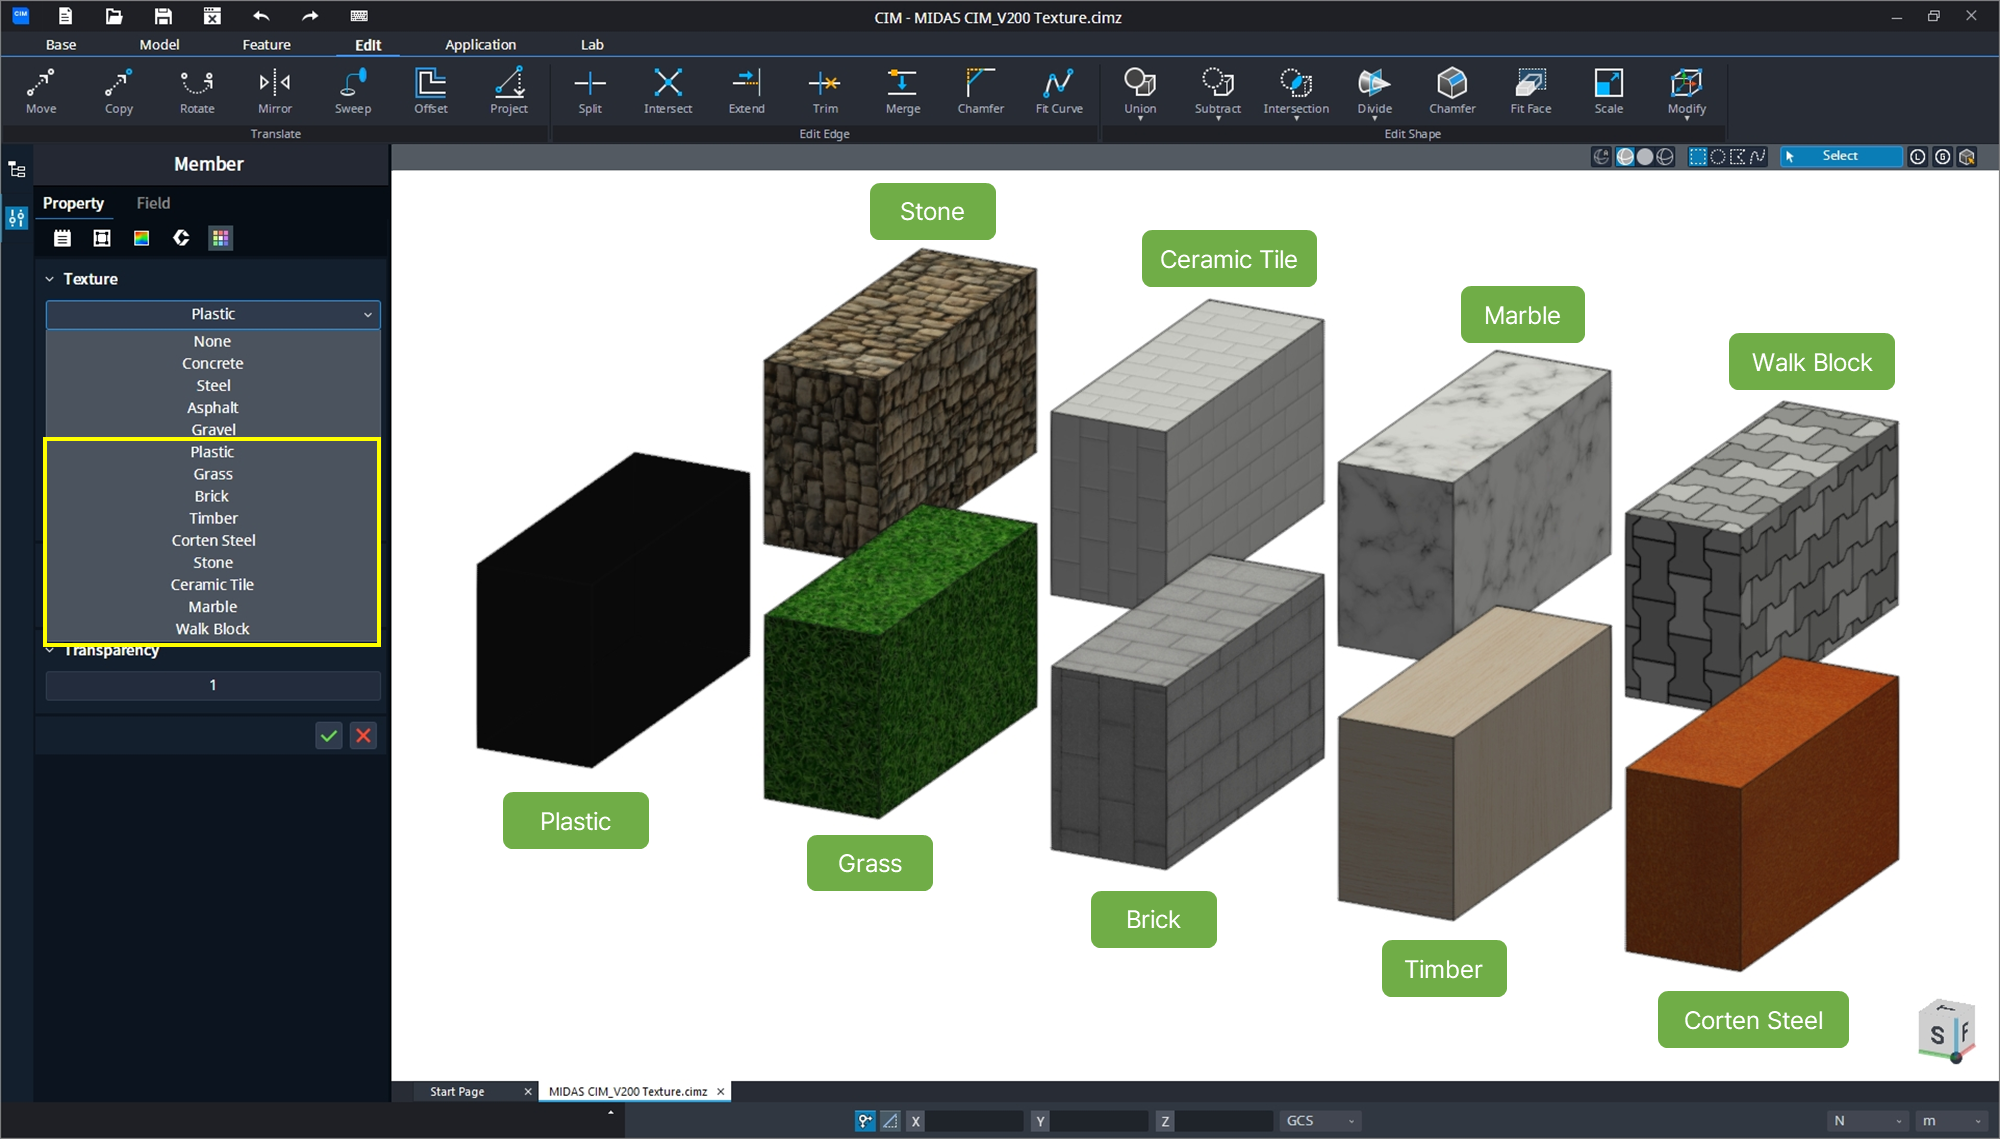Open the Plastic texture dropdown
This screenshot has height=1139, width=2000.
[x=213, y=314]
